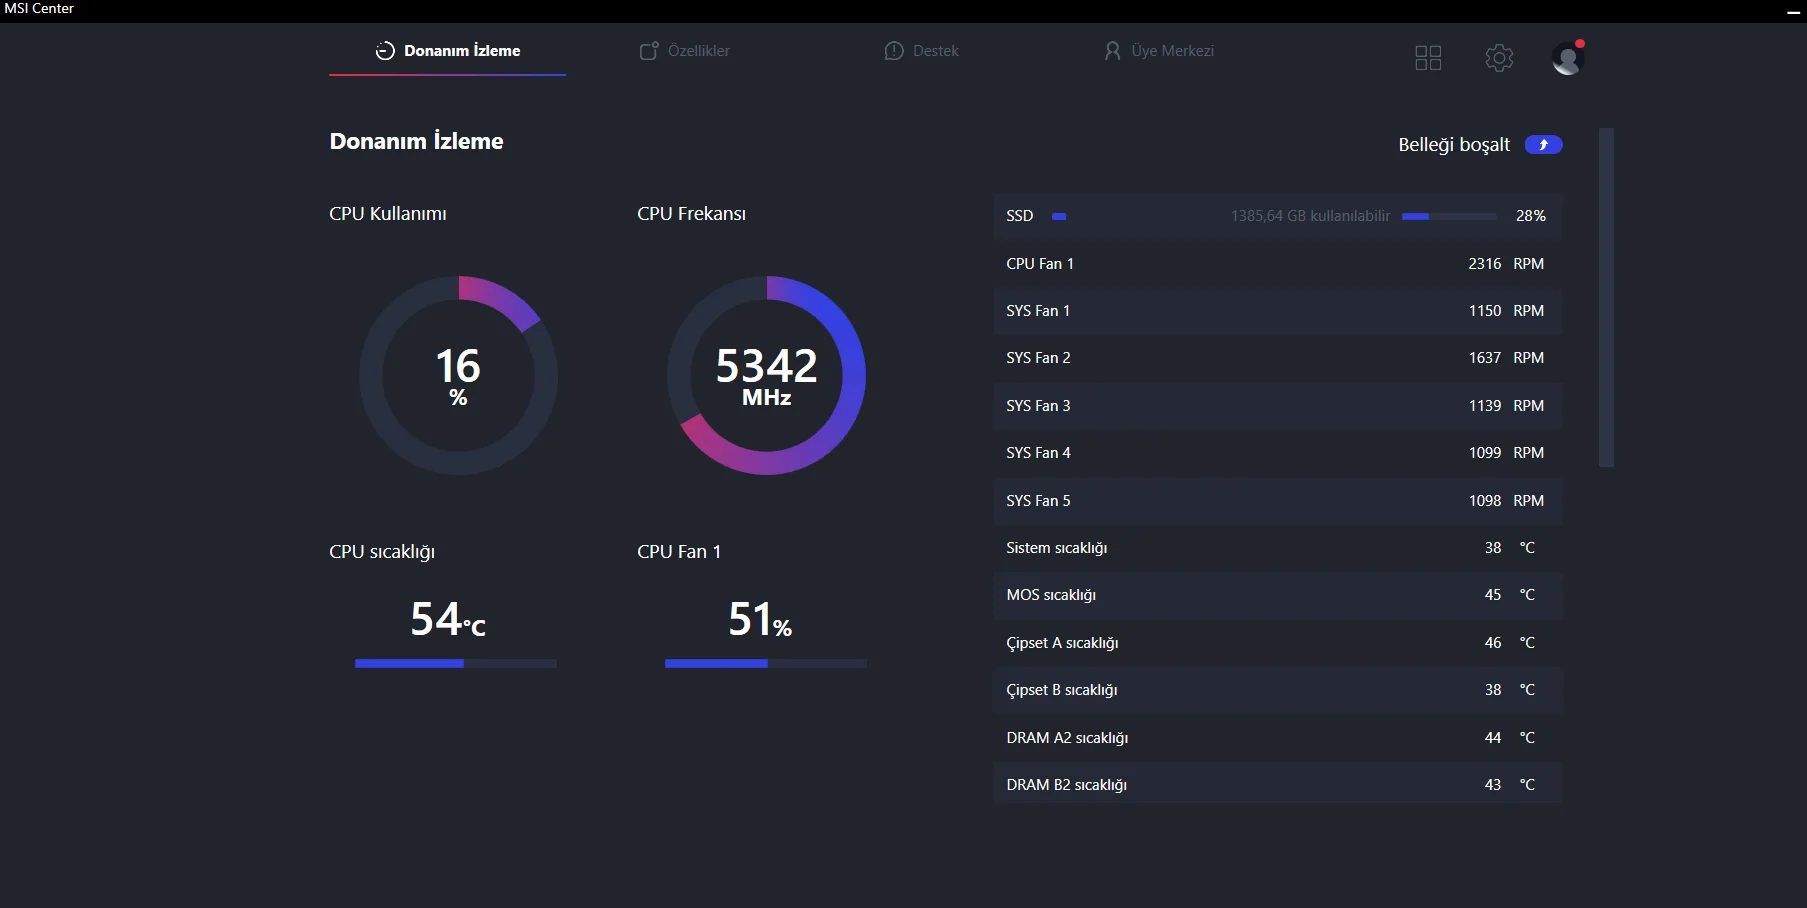Screen dimensions: 1807x908
Task: Open the apps grid icon
Action: (x=1428, y=58)
